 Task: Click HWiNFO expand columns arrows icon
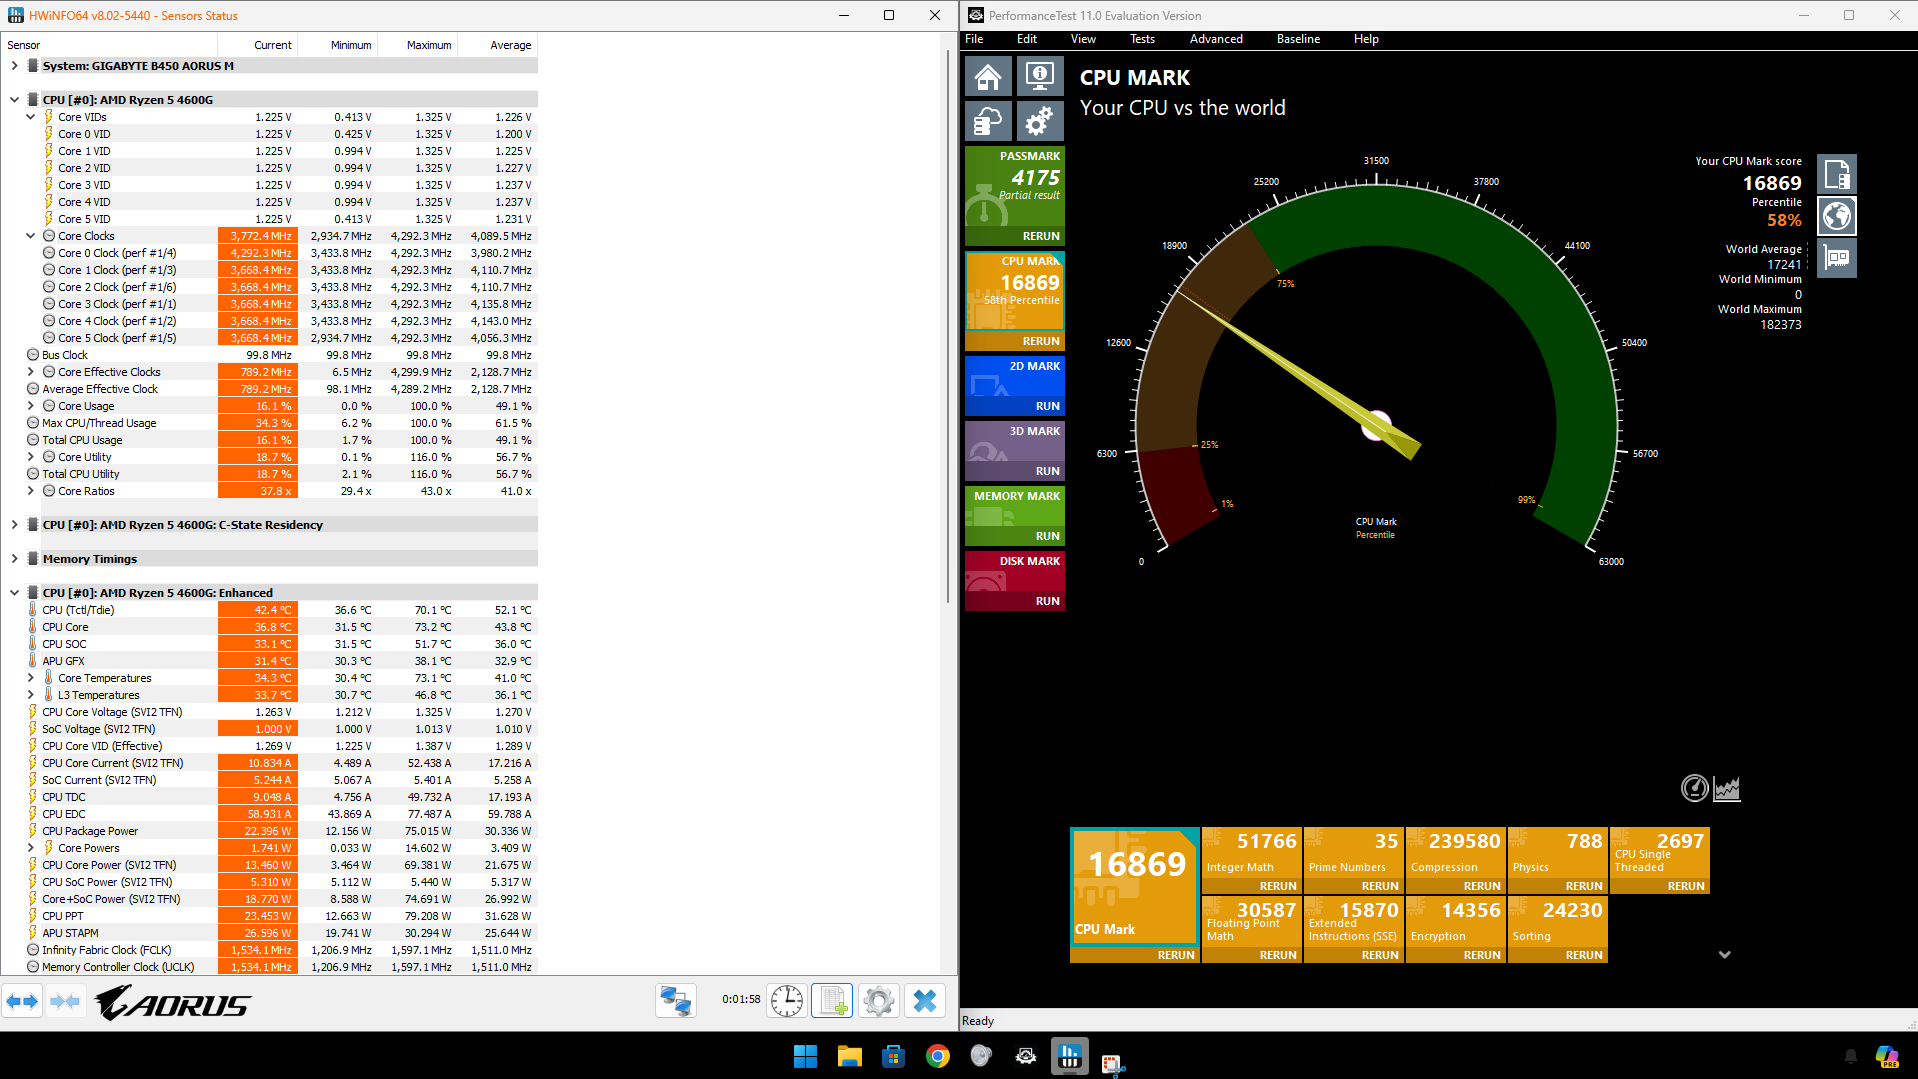click(23, 1001)
